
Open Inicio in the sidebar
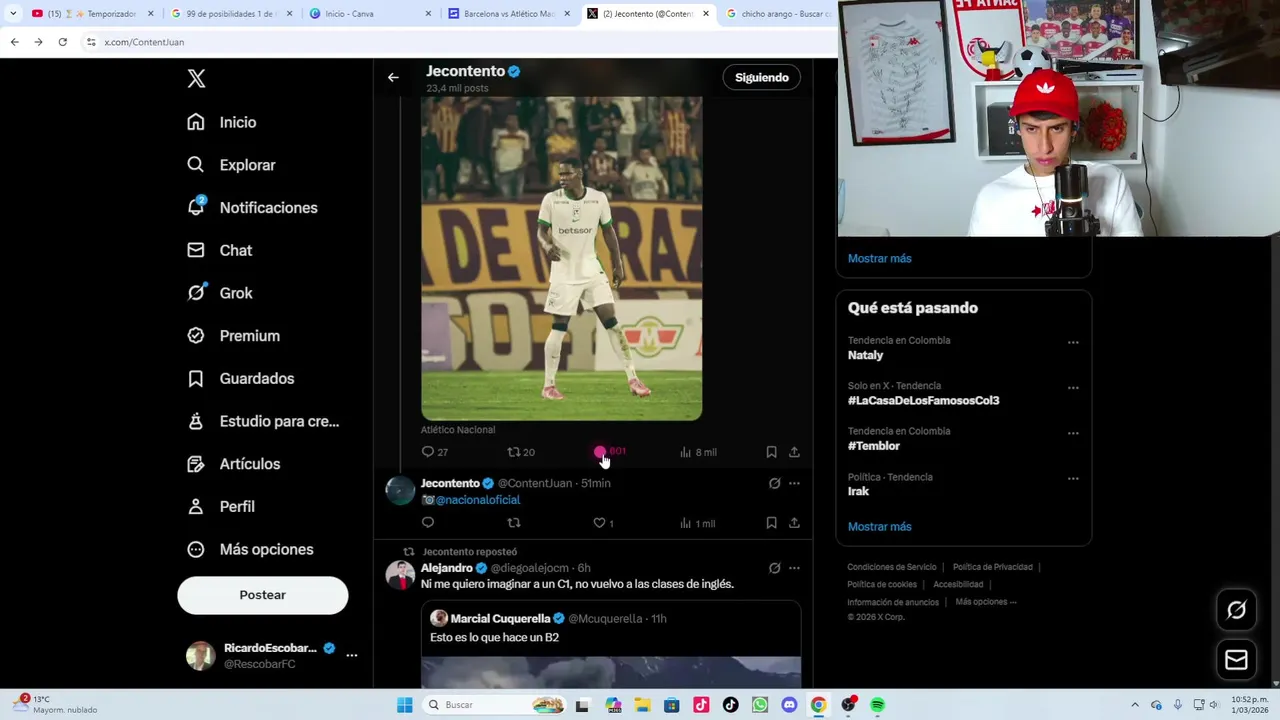221,122
